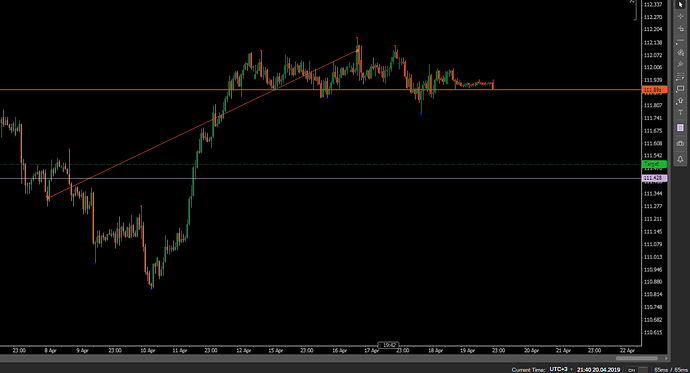Image resolution: width=690 pixels, height=373 pixels.
Task: Click the green Target price label
Action: click(654, 164)
